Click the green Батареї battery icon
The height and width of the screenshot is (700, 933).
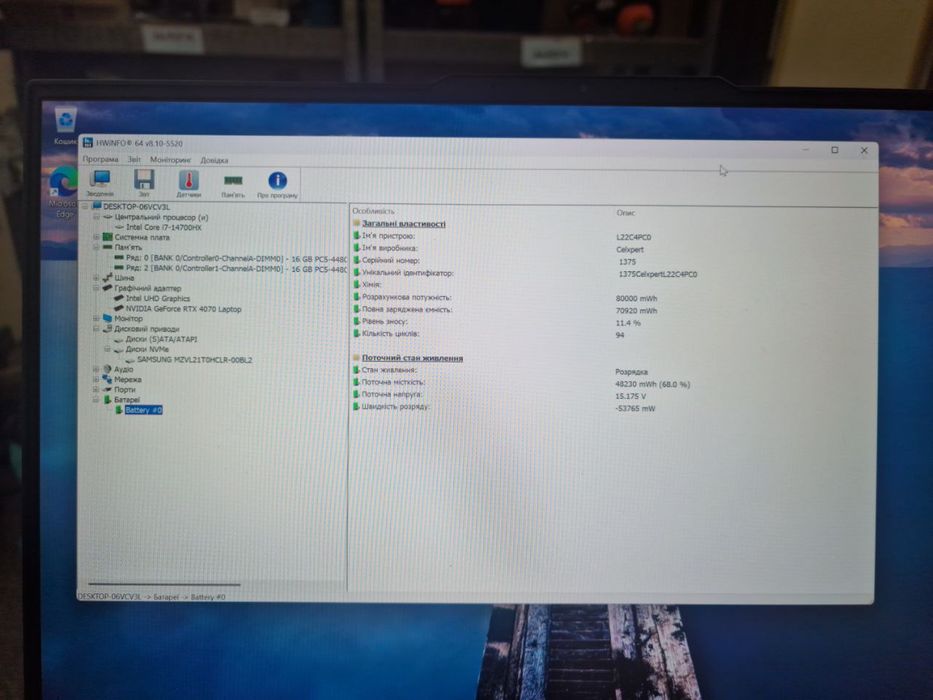click(108, 399)
